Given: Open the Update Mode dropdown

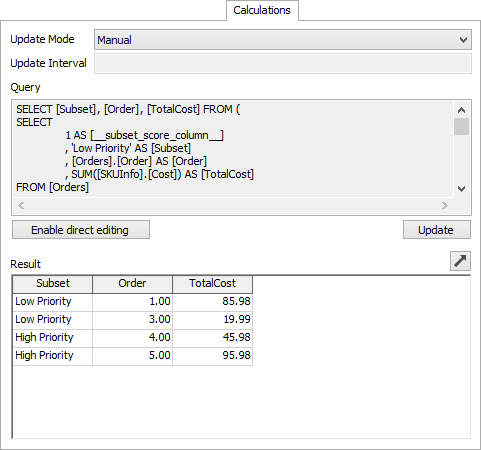Looking at the screenshot, I should click(x=283, y=40).
